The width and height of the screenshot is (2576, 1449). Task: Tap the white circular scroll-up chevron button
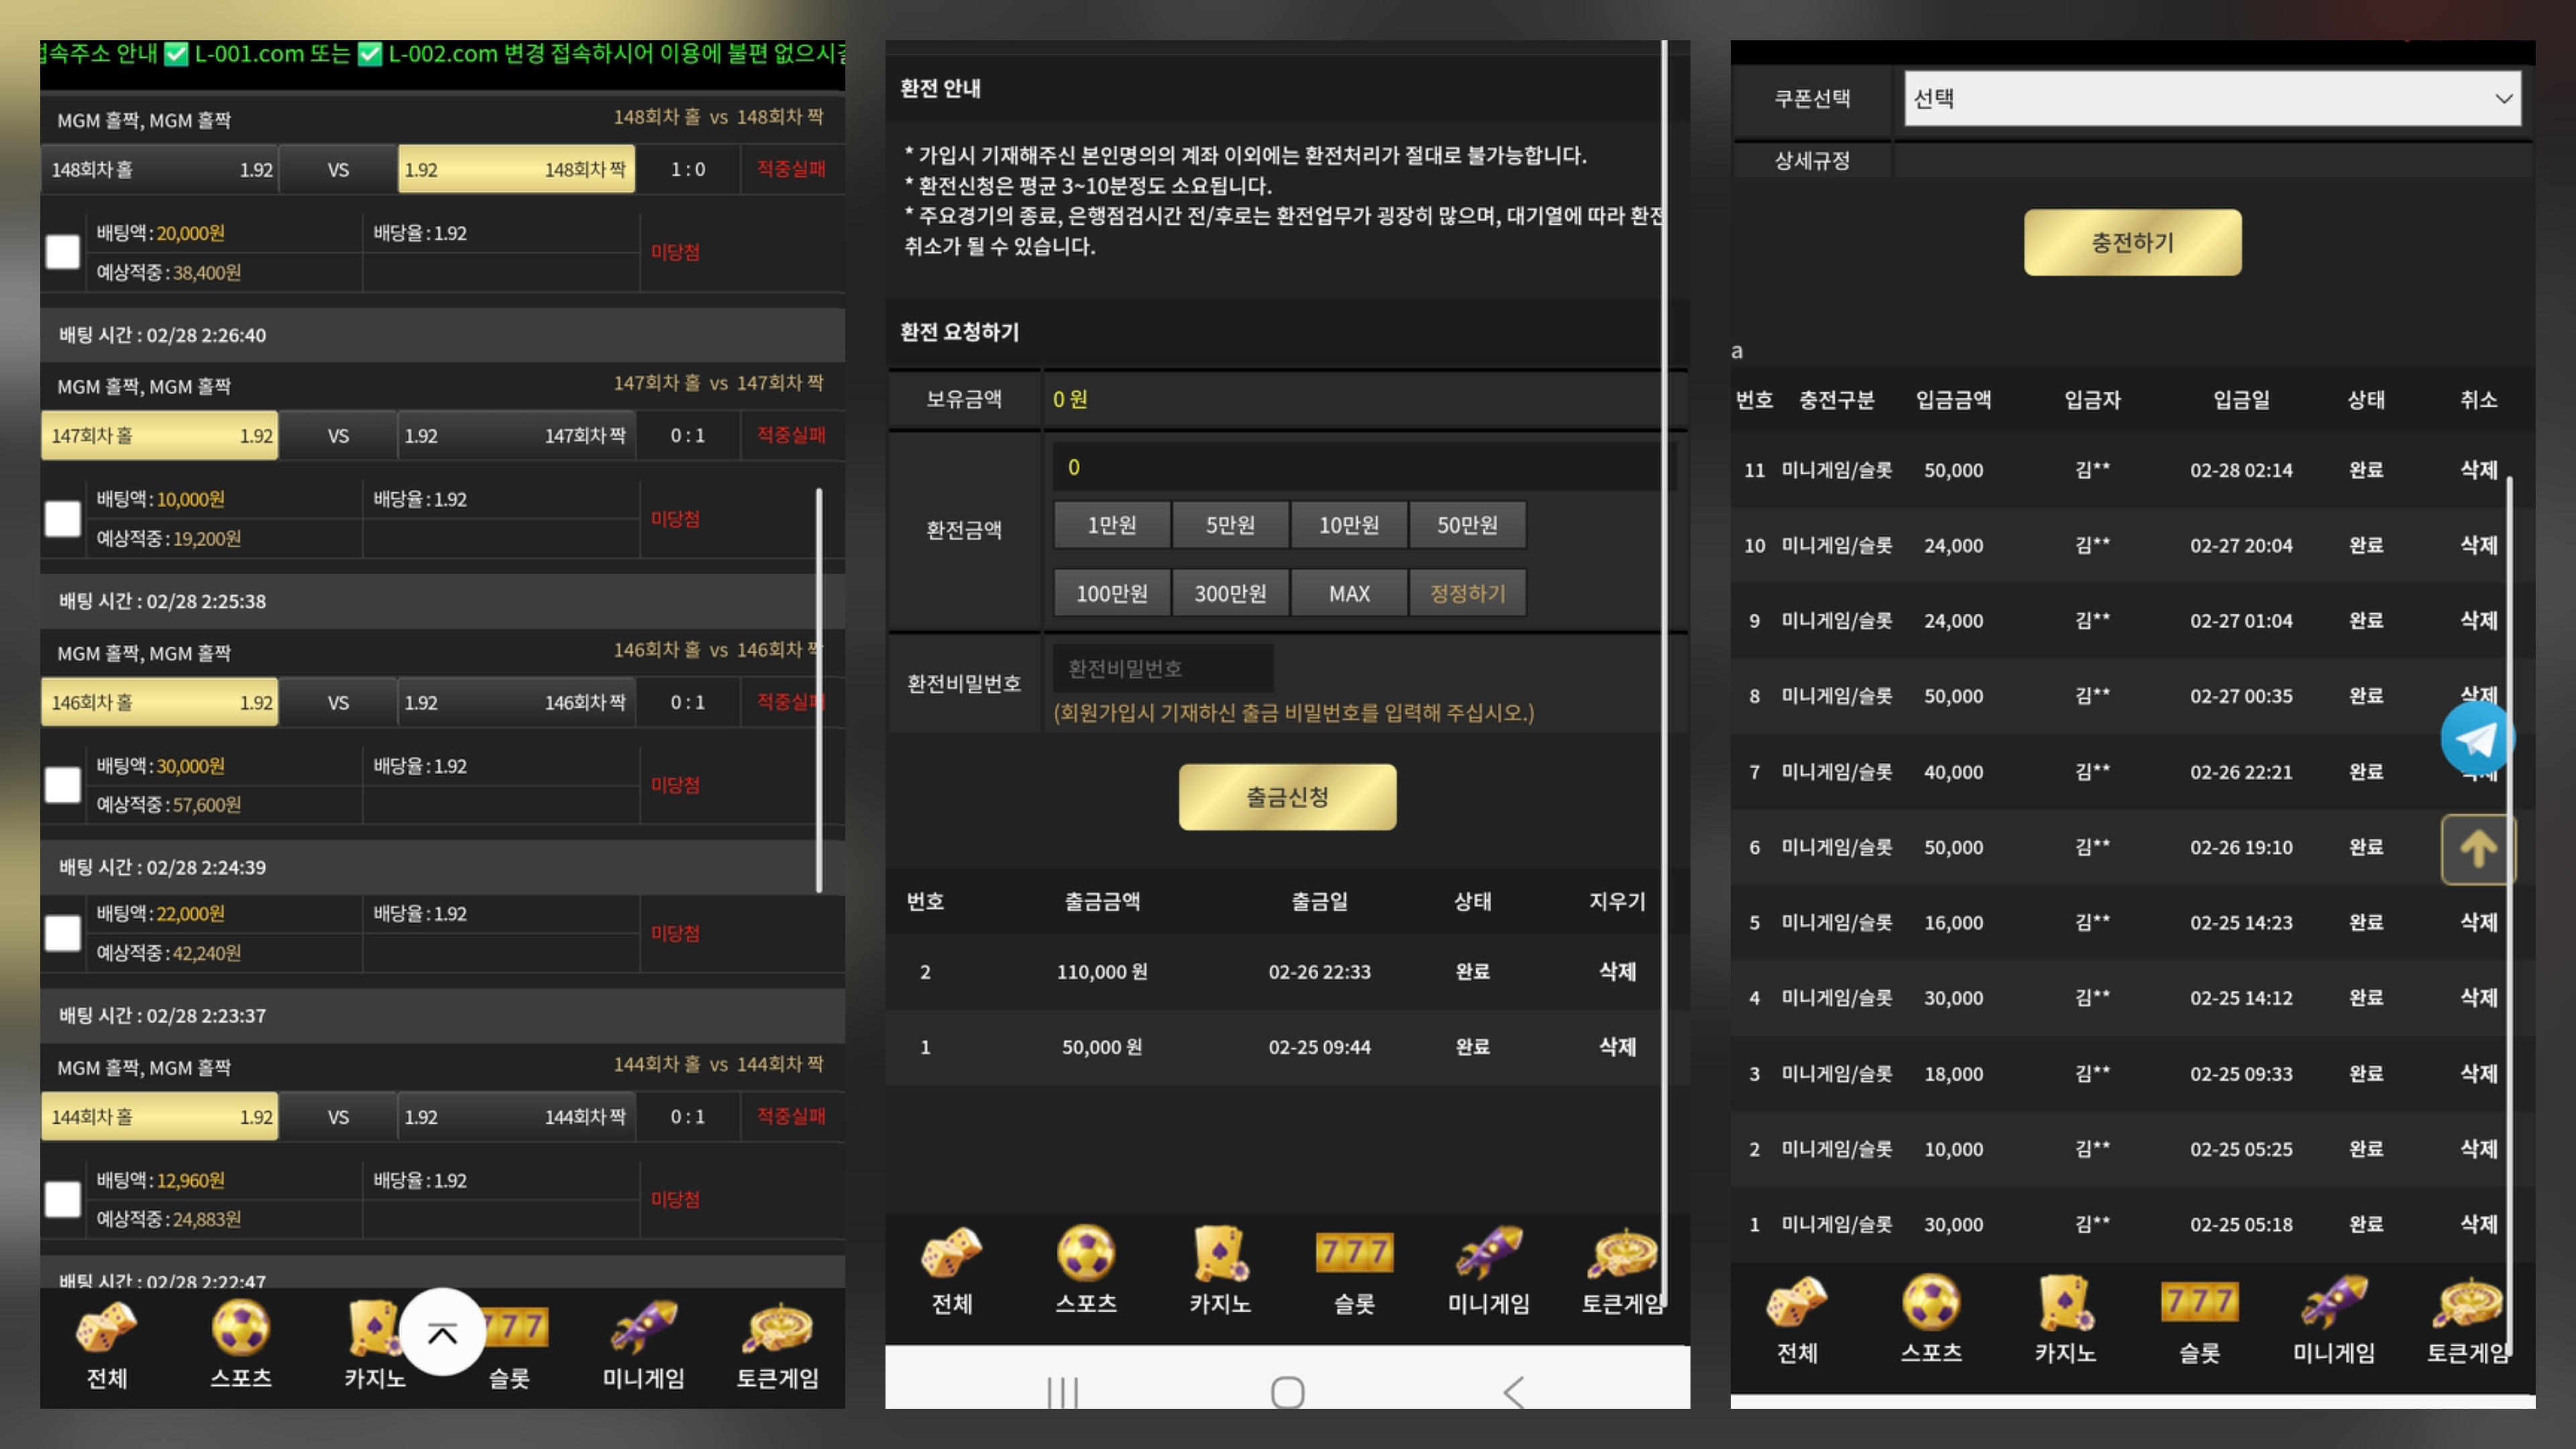tap(442, 1331)
